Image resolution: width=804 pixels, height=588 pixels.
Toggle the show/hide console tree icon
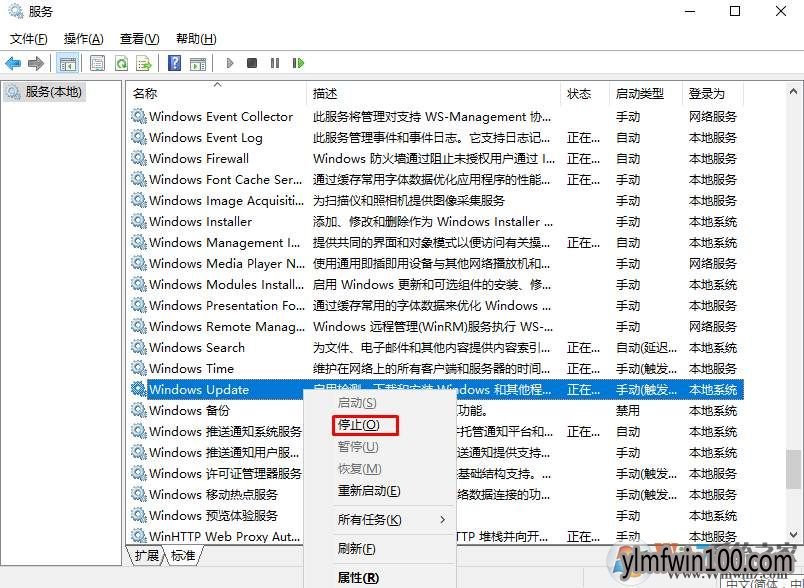68,64
